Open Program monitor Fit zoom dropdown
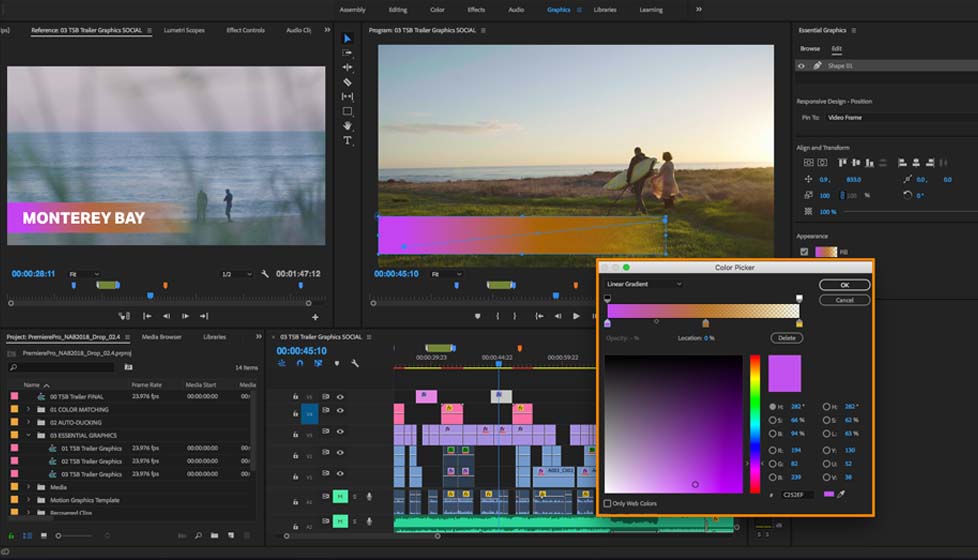Viewport: 978px width, 560px height. click(x=447, y=274)
